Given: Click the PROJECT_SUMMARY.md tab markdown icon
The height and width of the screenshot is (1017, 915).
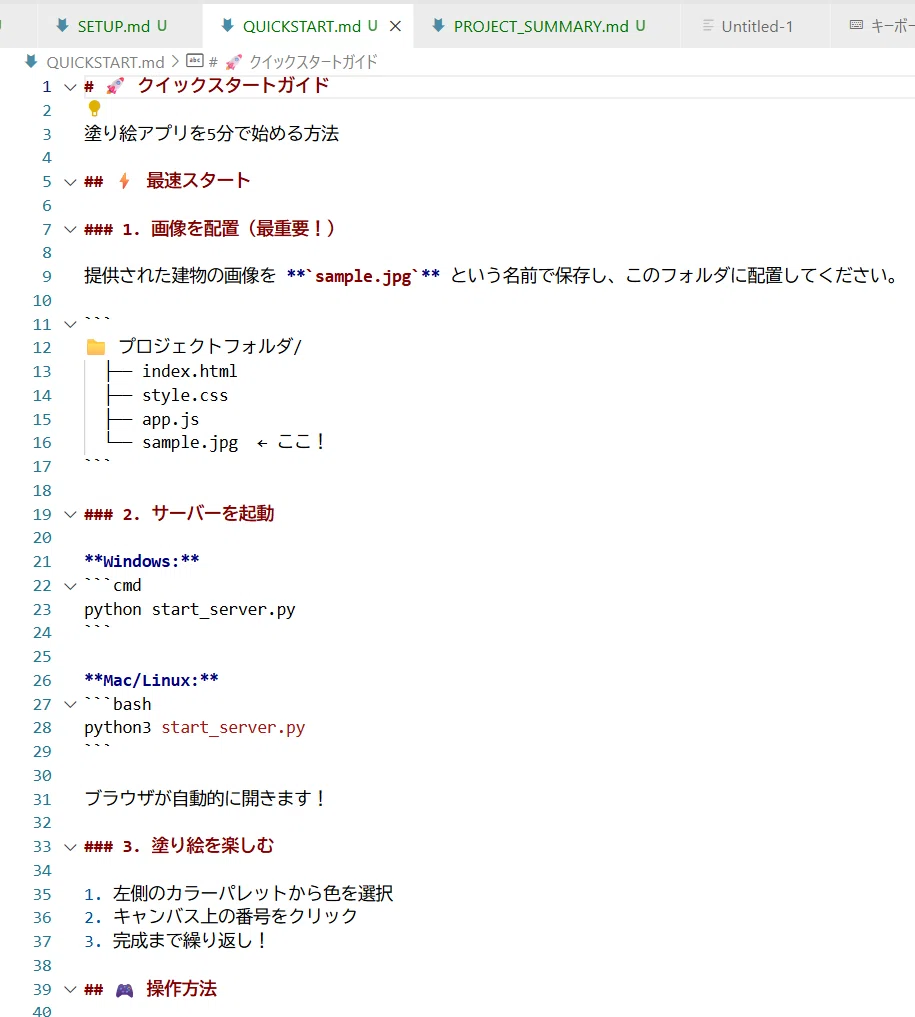Looking at the screenshot, I should pyautogui.click(x=438, y=25).
